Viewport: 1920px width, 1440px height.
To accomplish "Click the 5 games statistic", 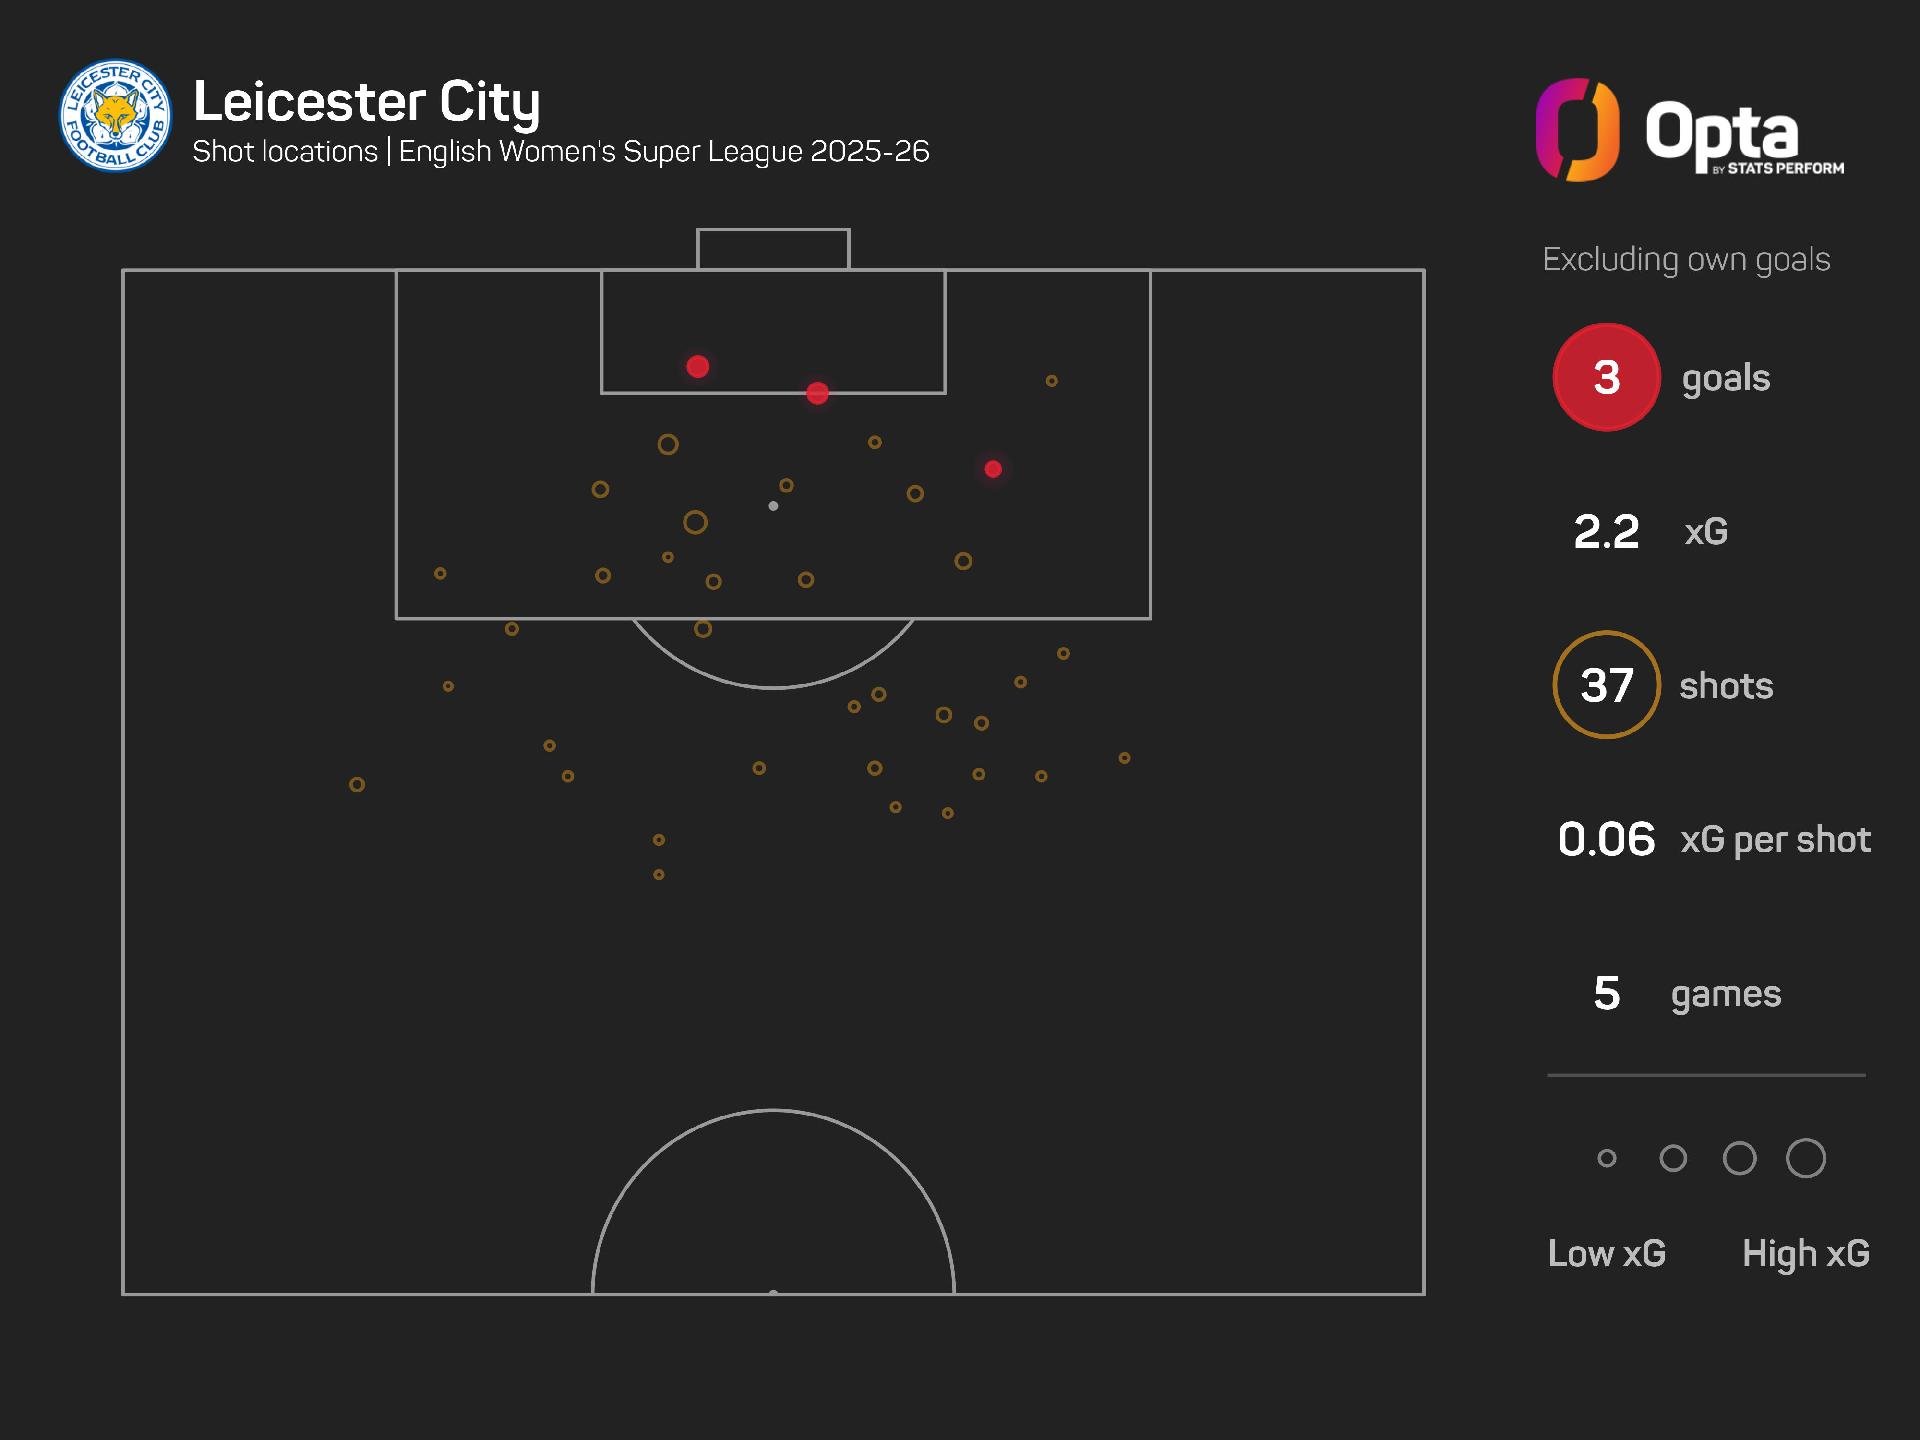I will (1606, 993).
